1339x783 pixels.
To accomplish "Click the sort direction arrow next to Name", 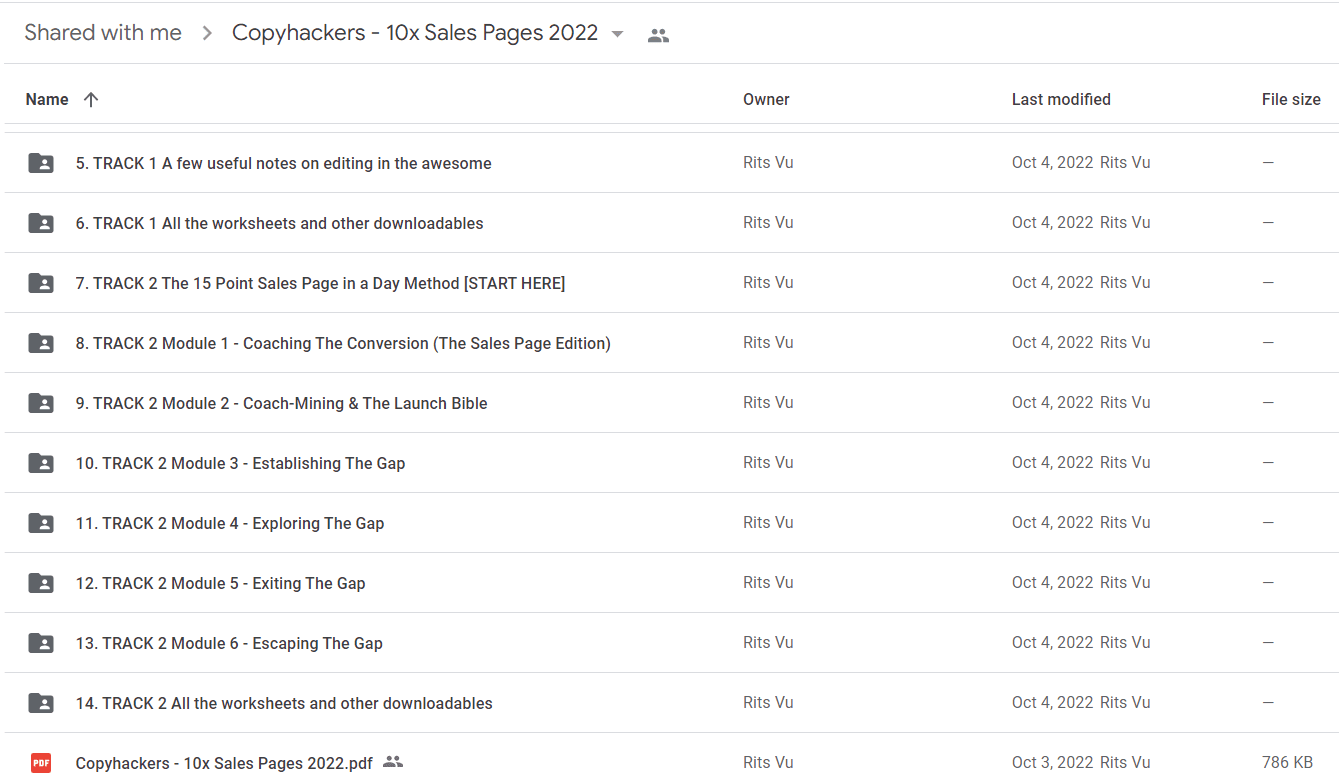I will pos(91,100).
